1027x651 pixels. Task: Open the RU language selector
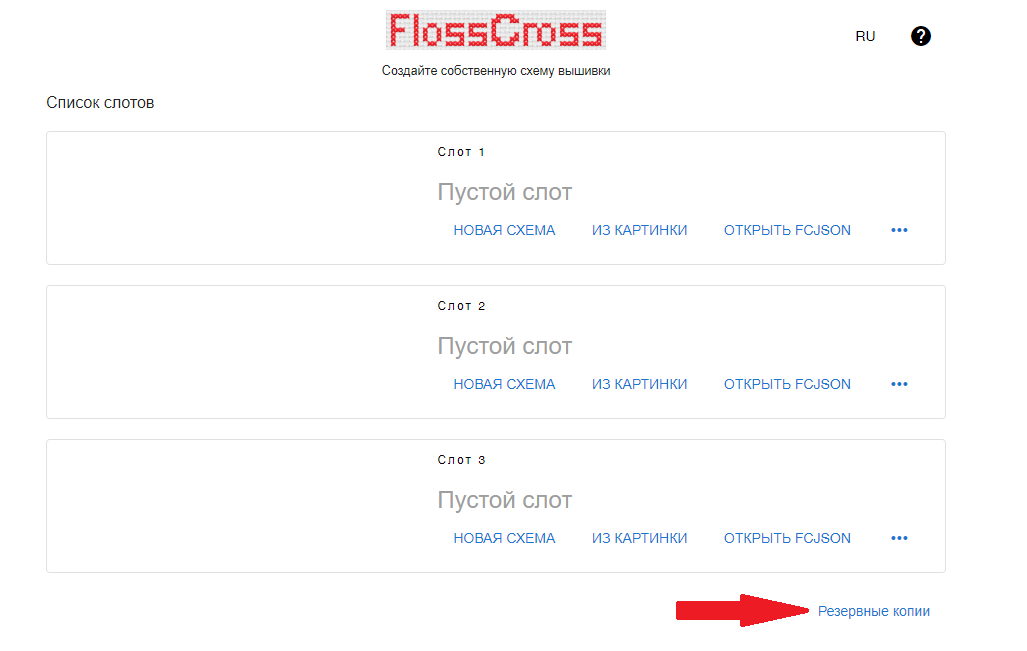click(x=865, y=37)
